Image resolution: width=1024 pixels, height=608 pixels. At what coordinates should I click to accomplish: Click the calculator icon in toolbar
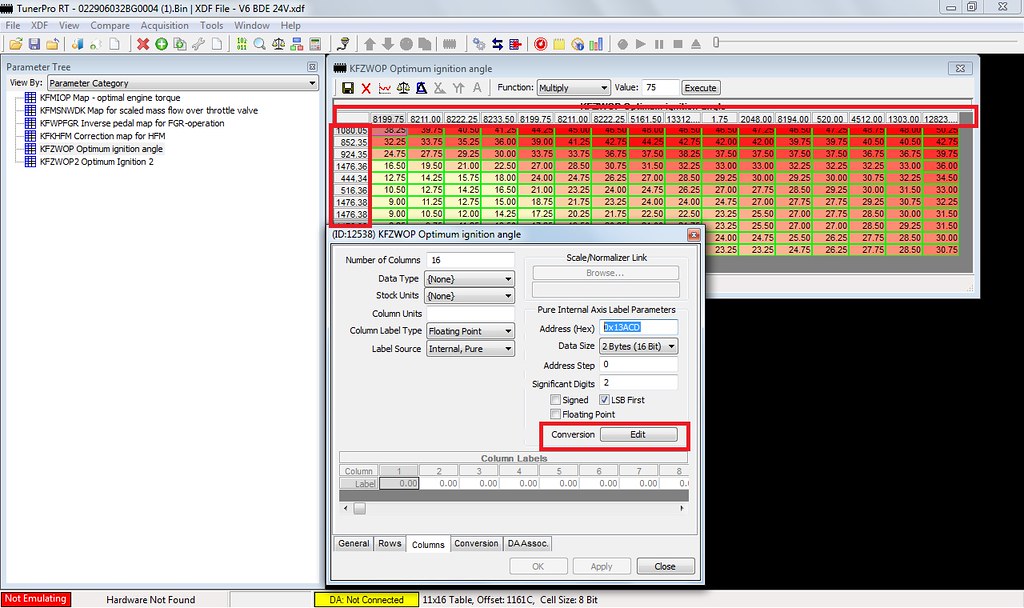coord(315,44)
